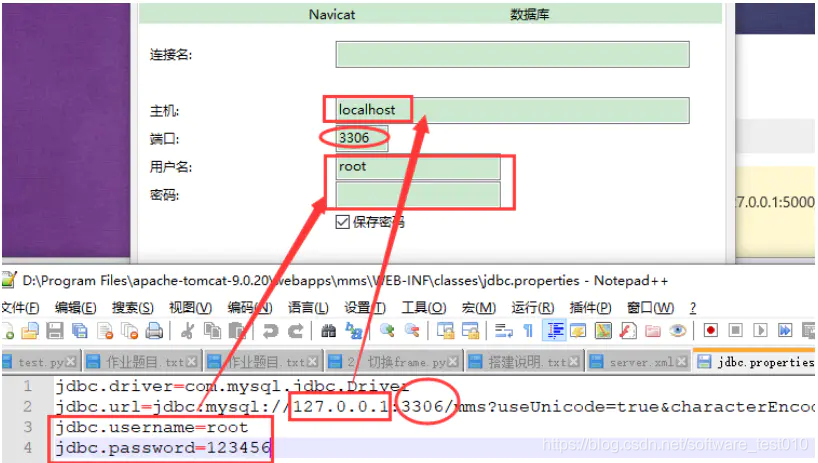Open the 语言(L) menu
The image size is (818, 463).
coord(308,308)
